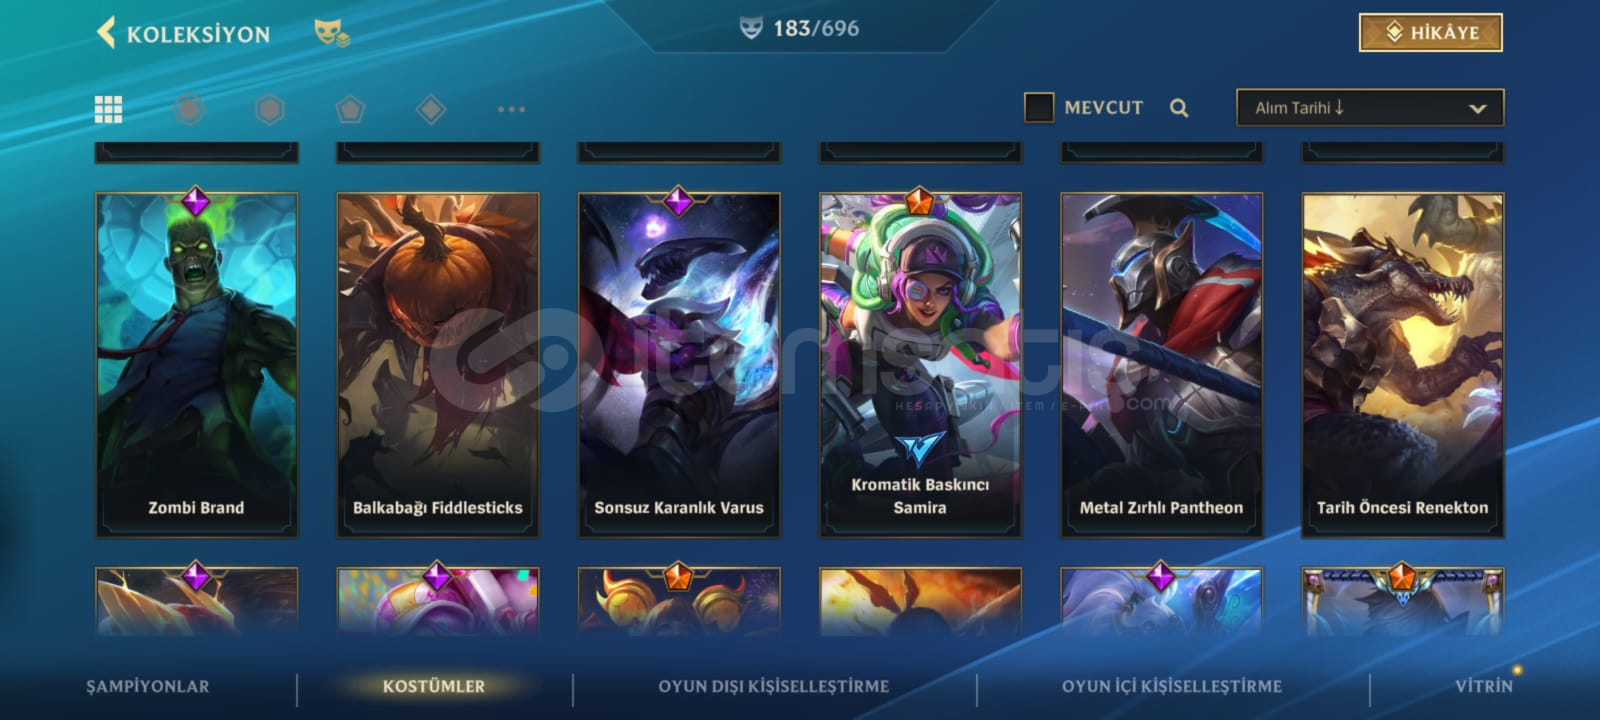Filter by the diamond rarity gem icon
Screen dimensions: 1600x720
pos(431,109)
